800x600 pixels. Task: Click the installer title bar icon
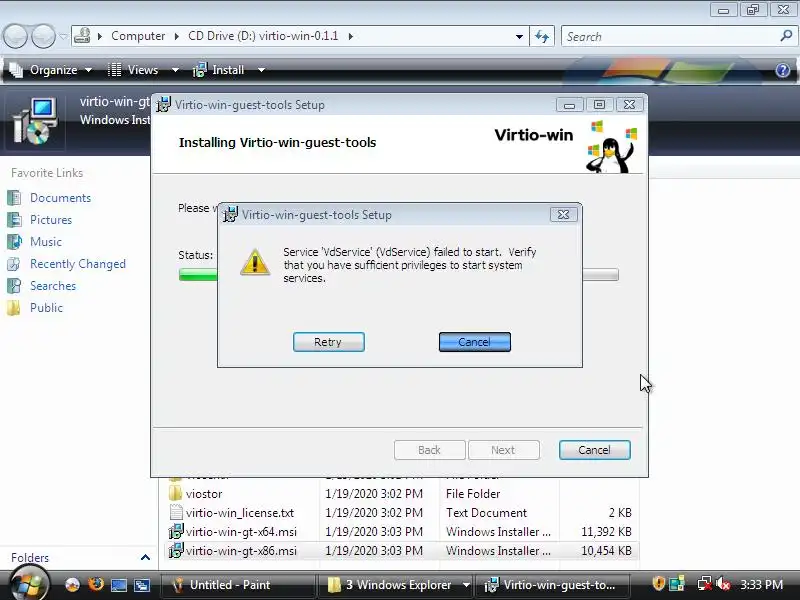pyautogui.click(x=164, y=105)
